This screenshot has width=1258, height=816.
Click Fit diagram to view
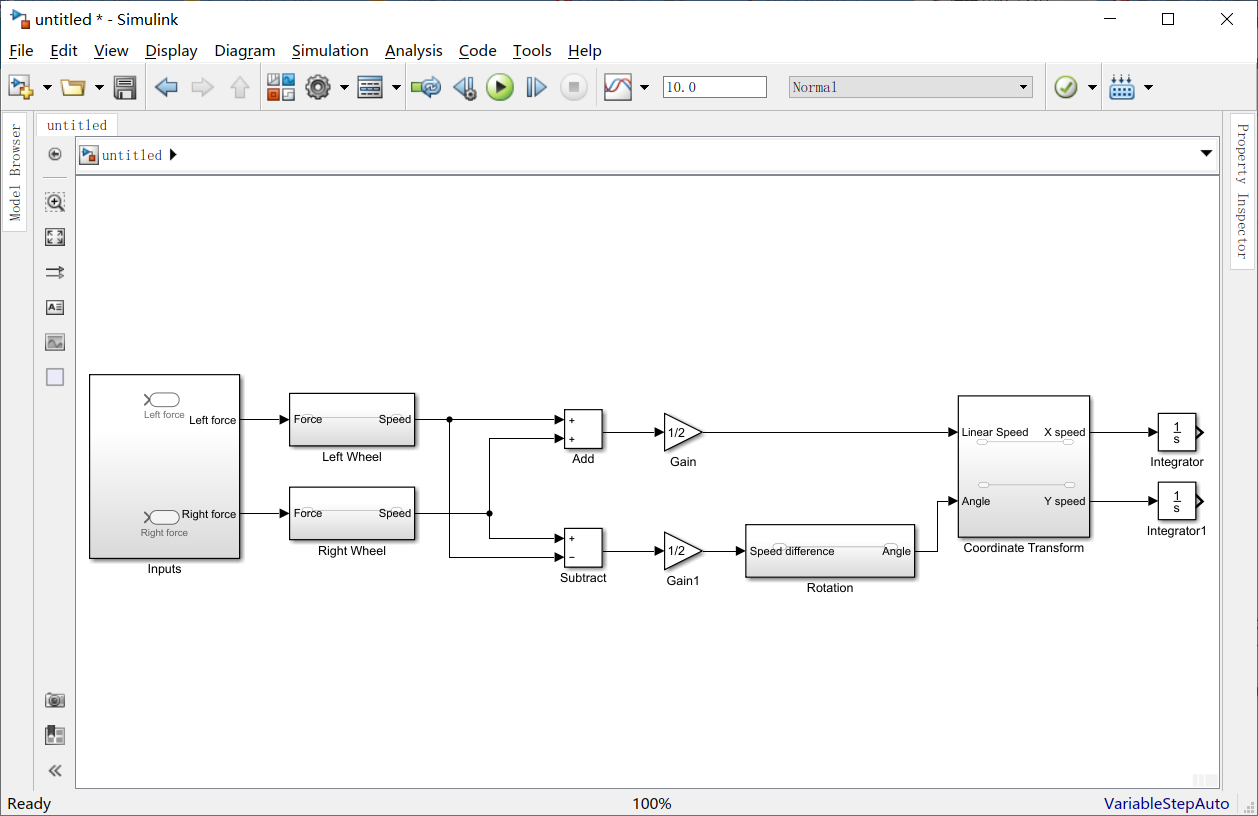coord(55,237)
